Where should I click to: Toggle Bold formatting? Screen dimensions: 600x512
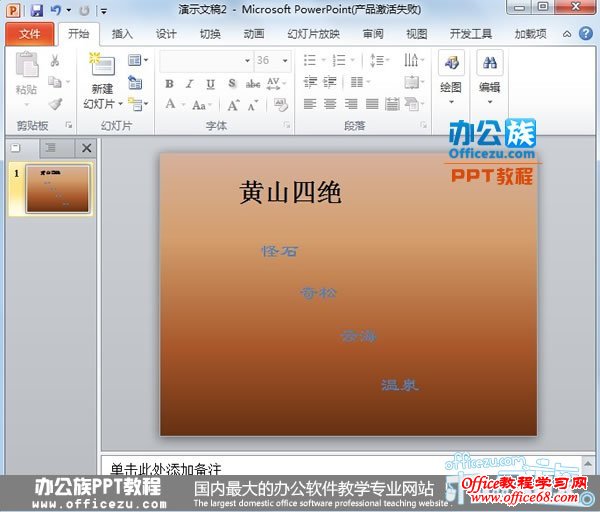coord(170,84)
